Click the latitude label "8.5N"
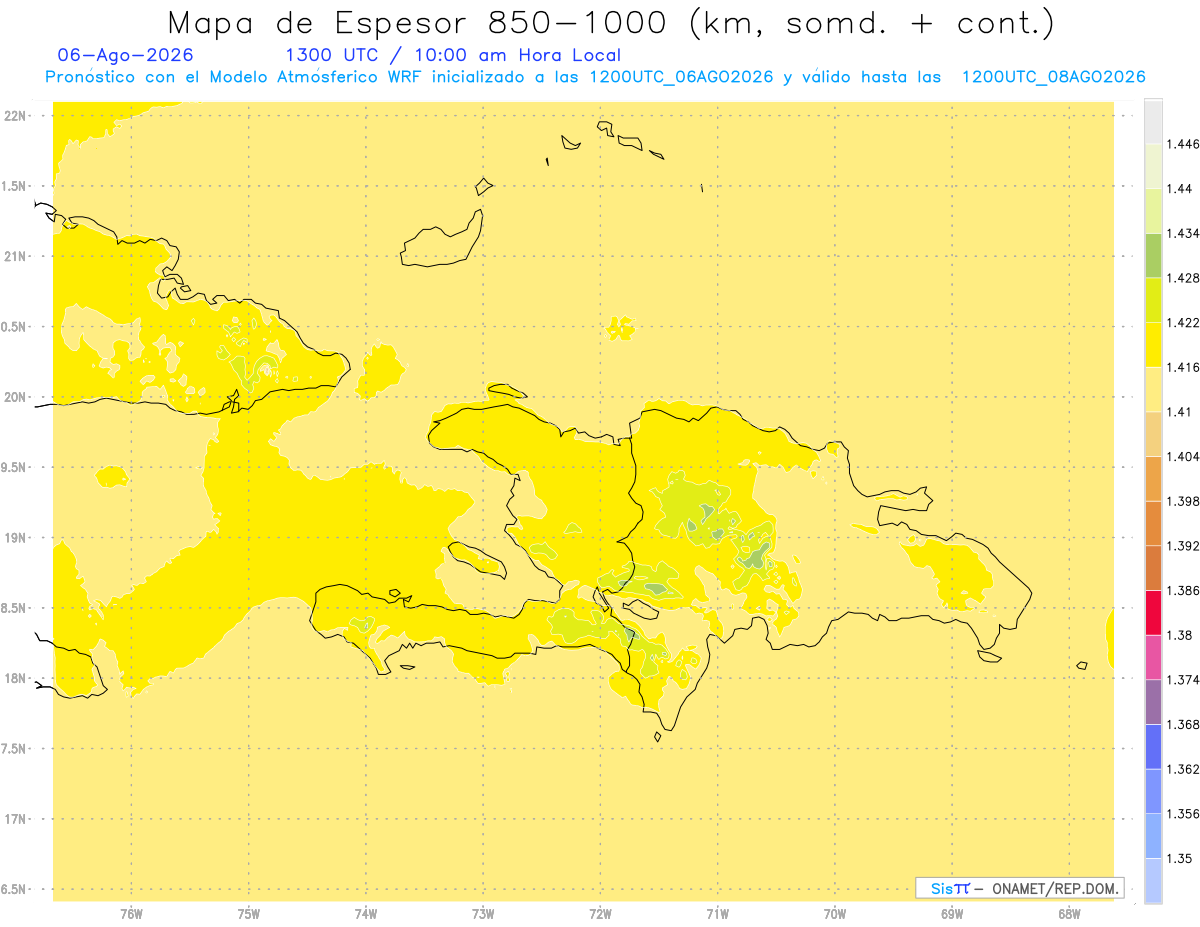 click(15, 608)
